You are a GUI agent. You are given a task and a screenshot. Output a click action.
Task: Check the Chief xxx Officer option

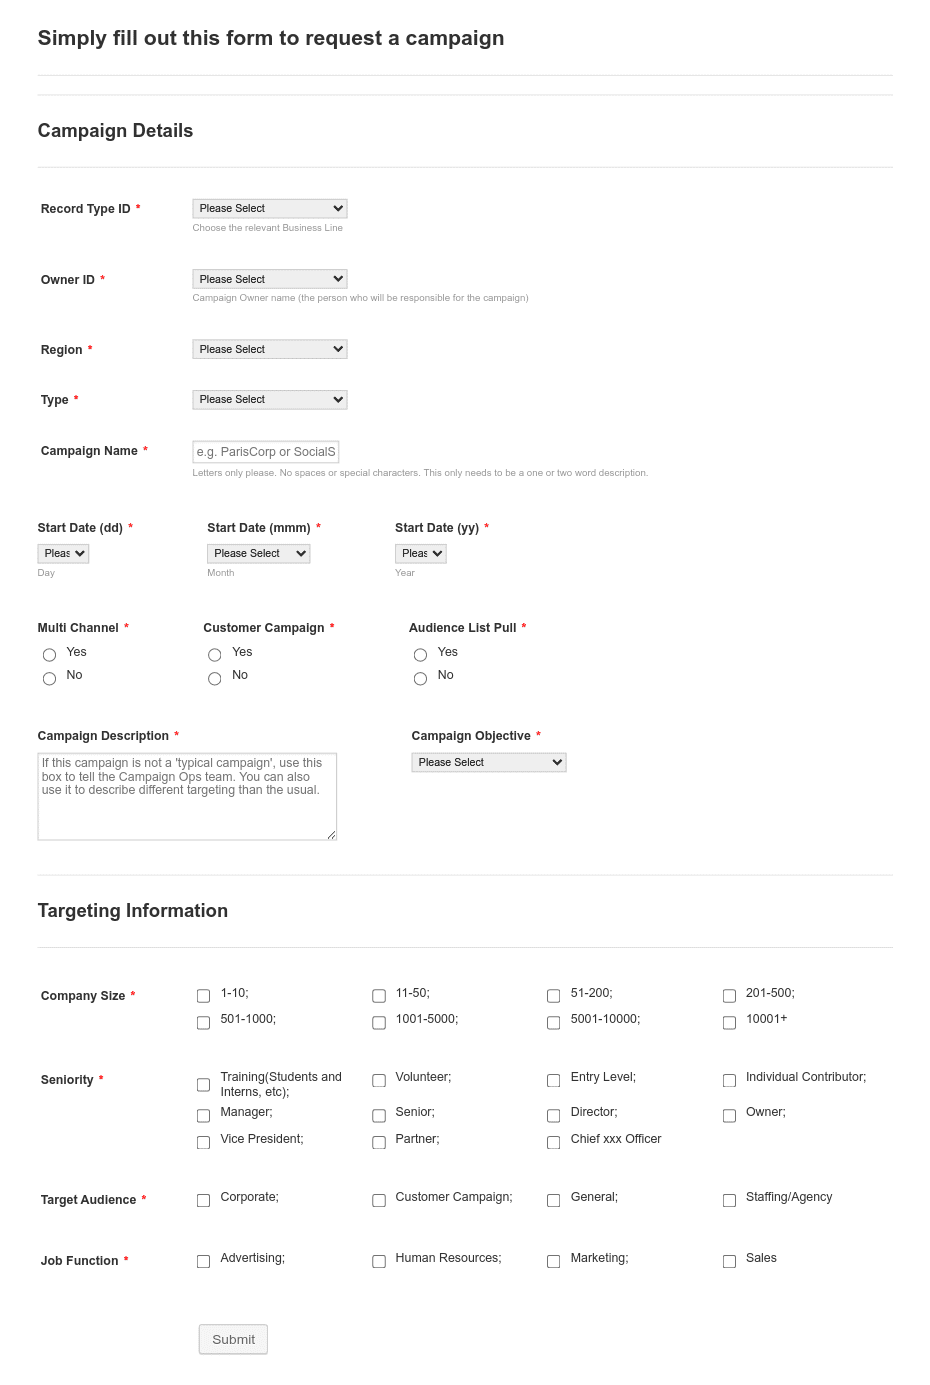click(x=553, y=1142)
